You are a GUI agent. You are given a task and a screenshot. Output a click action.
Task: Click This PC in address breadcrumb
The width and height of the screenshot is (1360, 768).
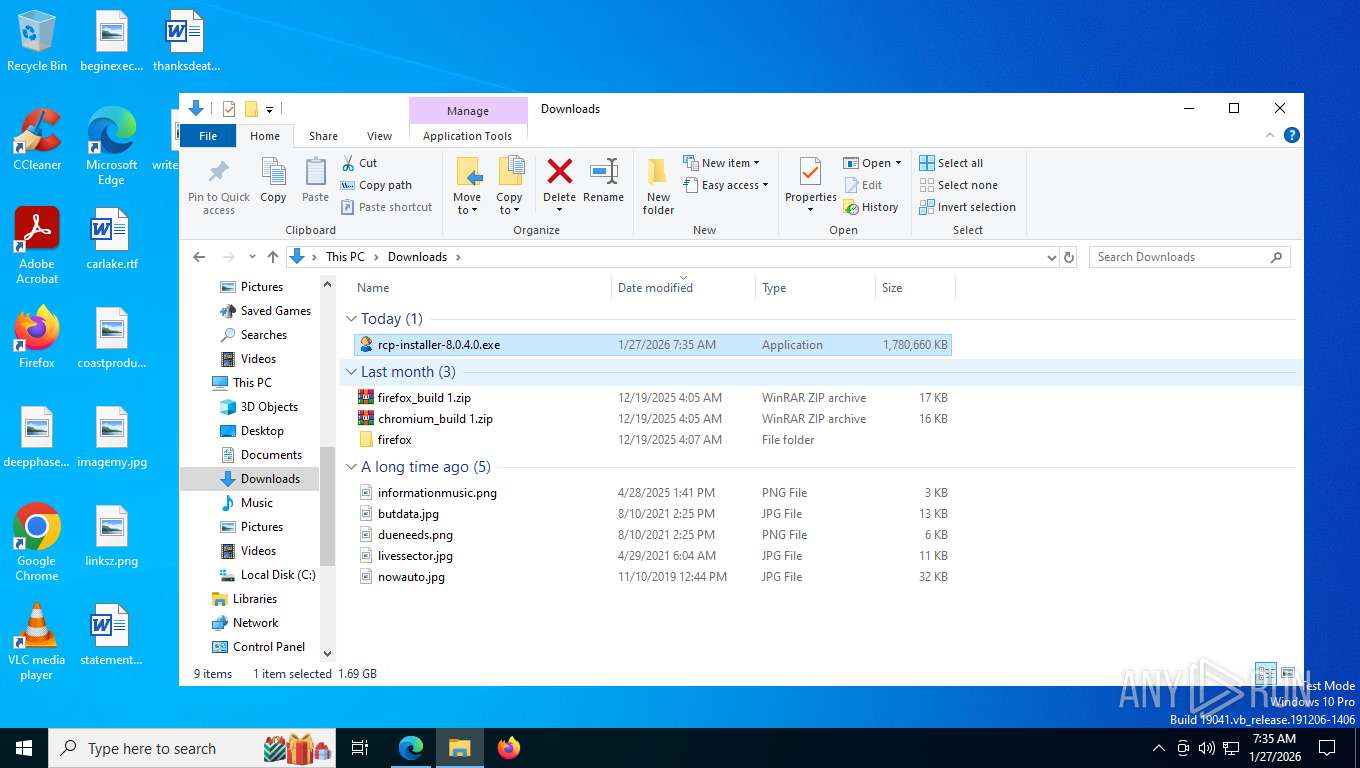(345, 257)
